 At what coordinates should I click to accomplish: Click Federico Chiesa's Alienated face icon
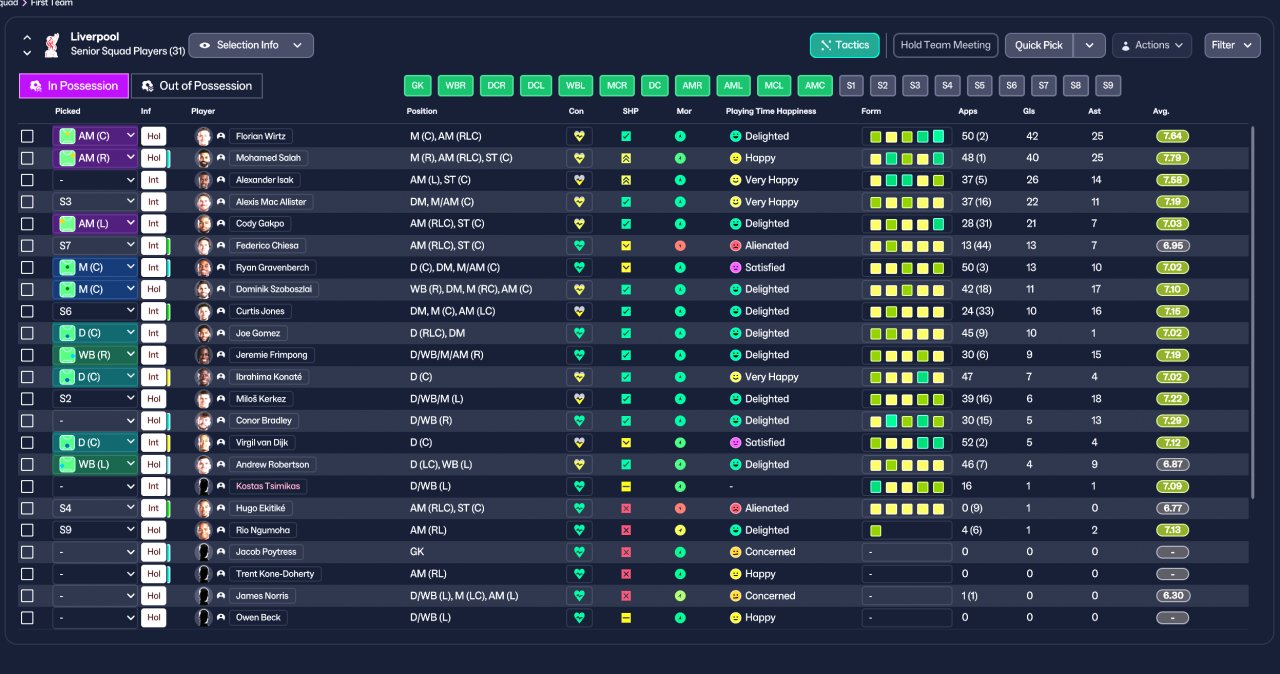[735, 245]
